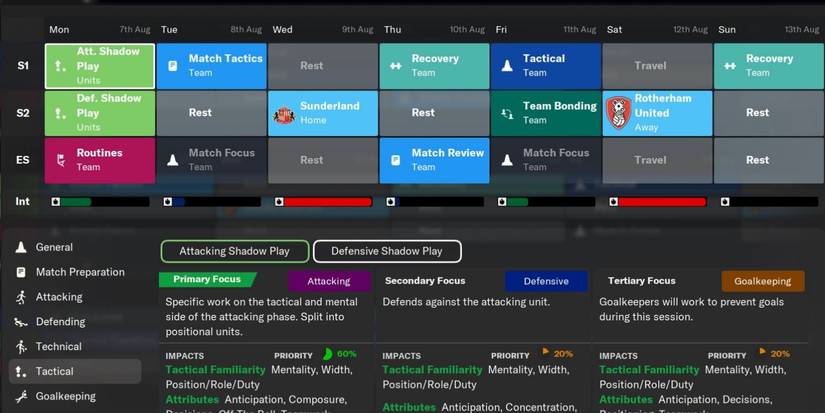Viewport: 825px width, 413px height.
Task: Click the General cone icon
Action: 21,247
